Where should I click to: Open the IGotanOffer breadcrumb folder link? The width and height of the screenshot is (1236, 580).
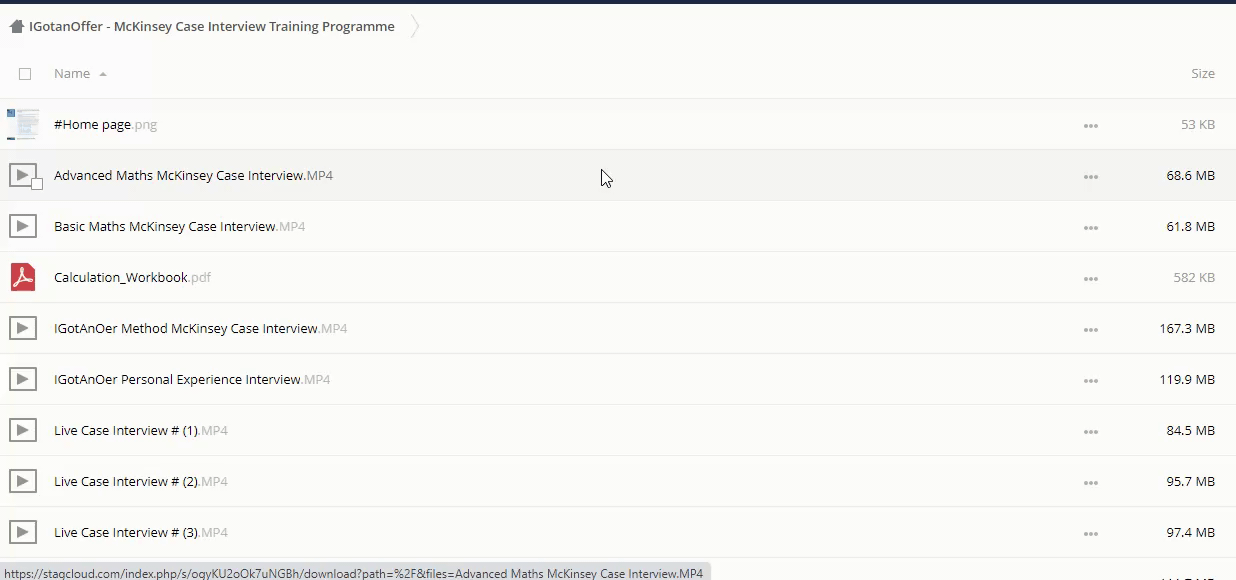tap(212, 27)
